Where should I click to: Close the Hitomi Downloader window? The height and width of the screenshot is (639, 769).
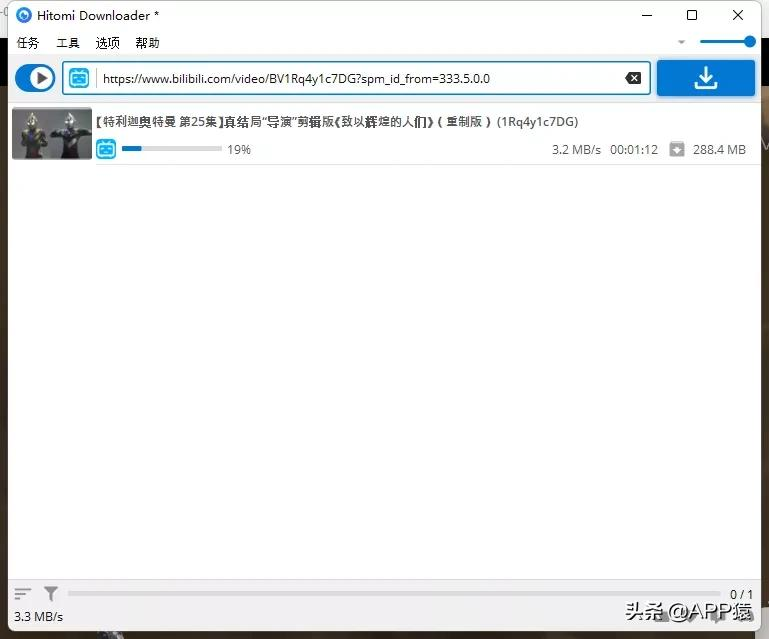pos(738,15)
